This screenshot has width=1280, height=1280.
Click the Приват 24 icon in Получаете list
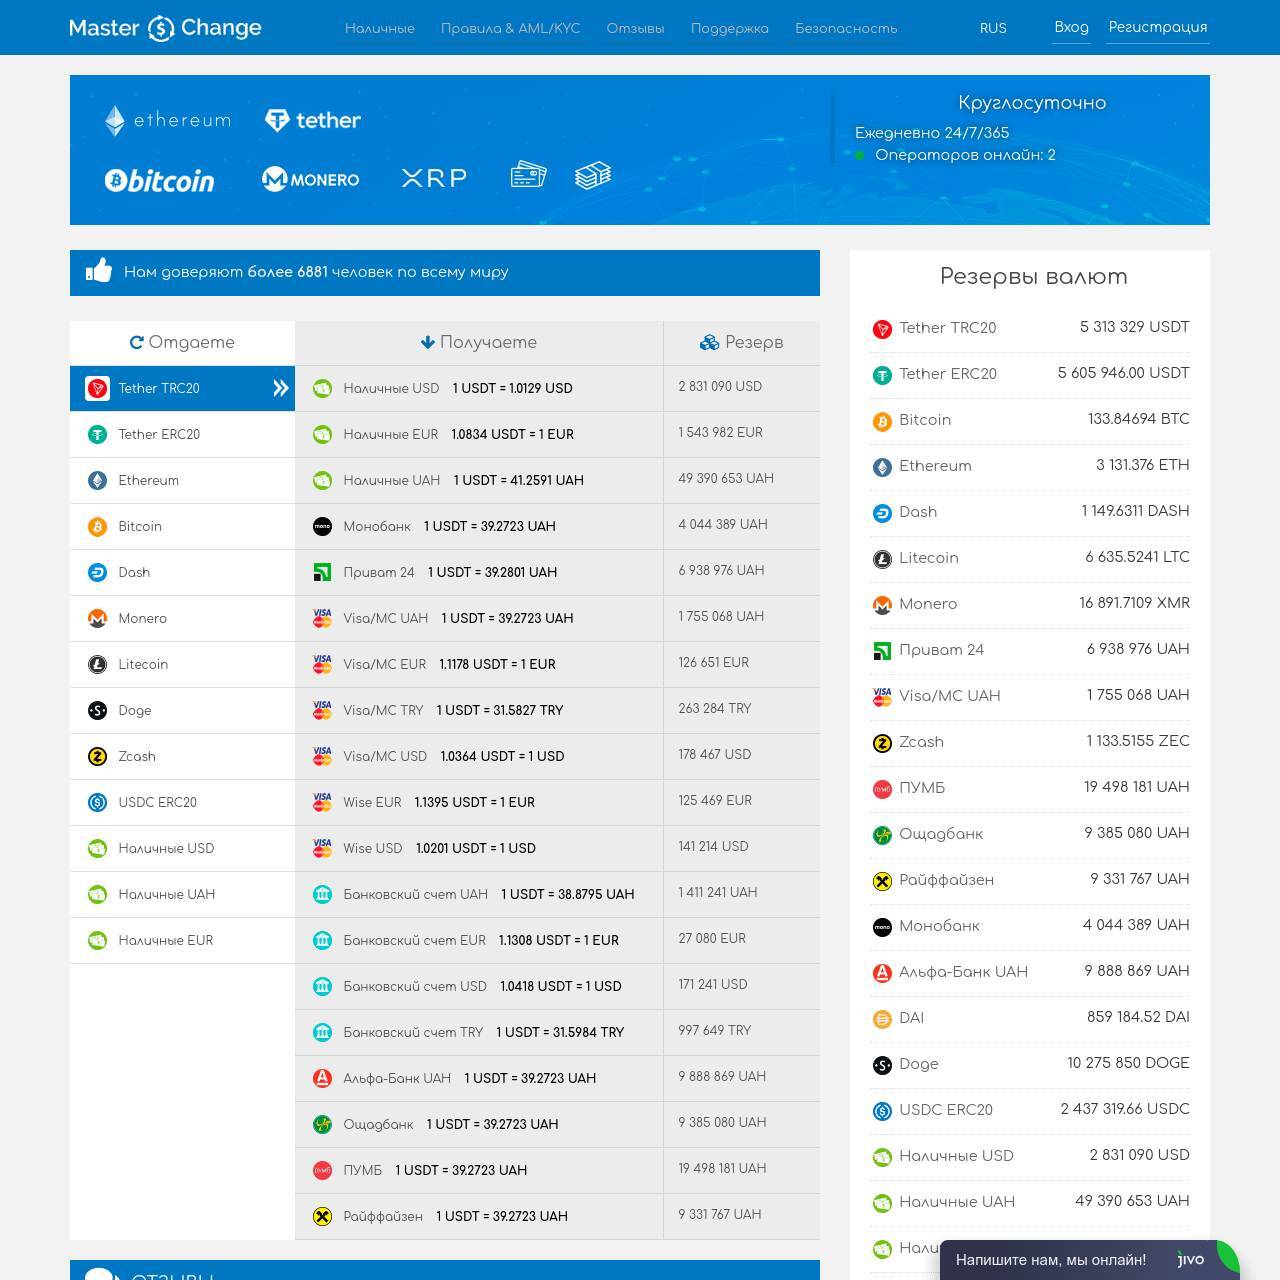[x=322, y=572]
